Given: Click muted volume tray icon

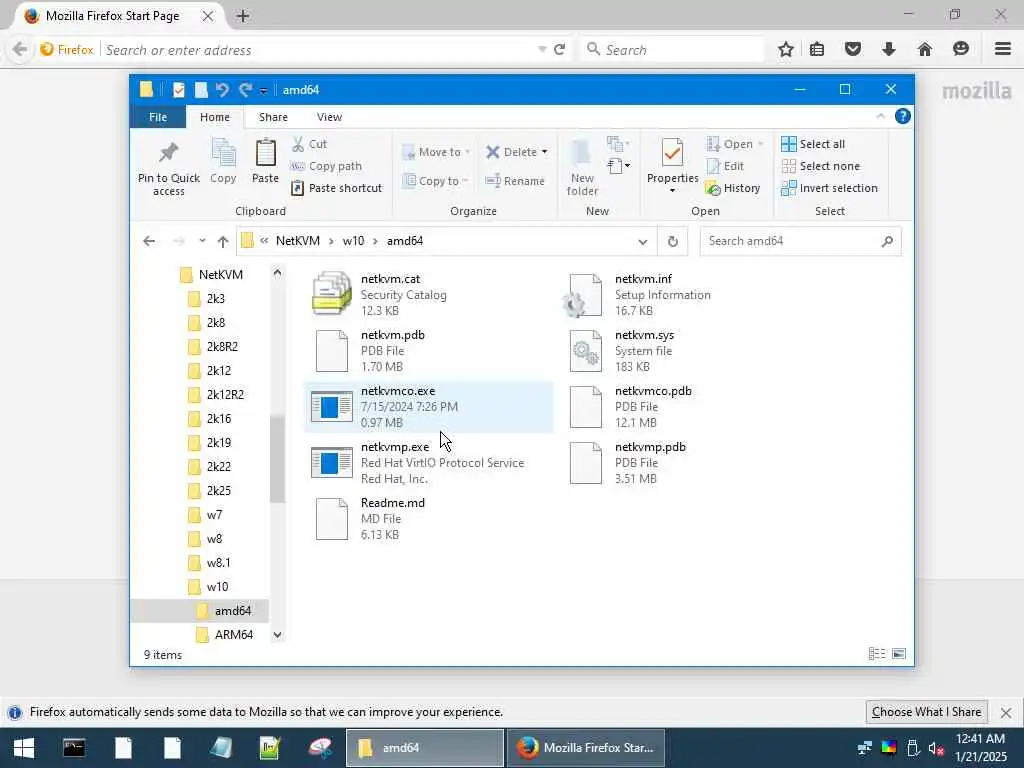Looking at the screenshot, I should [x=936, y=748].
